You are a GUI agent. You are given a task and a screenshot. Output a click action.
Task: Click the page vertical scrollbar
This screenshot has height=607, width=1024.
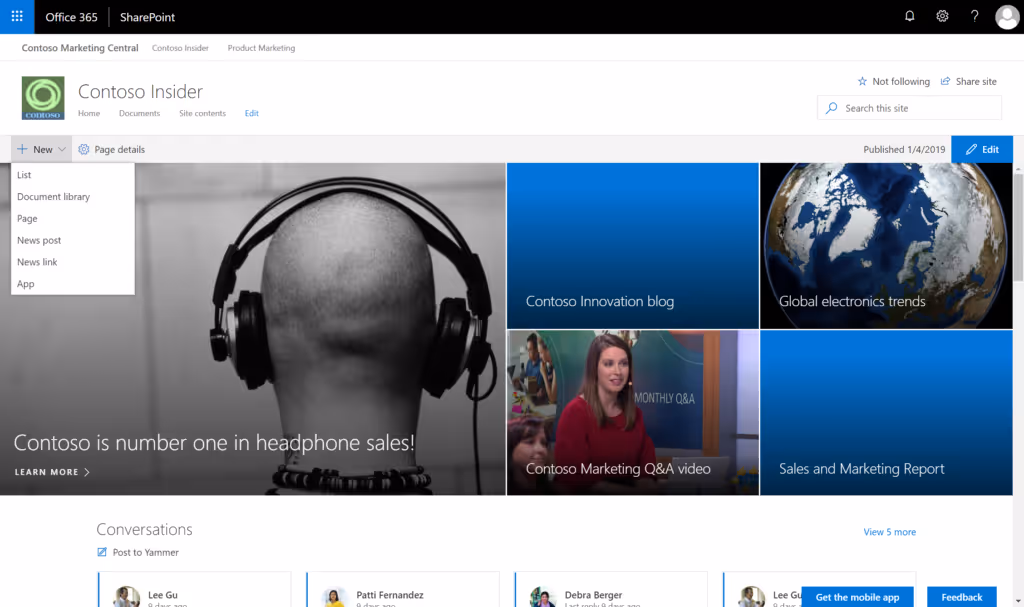tap(1018, 227)
